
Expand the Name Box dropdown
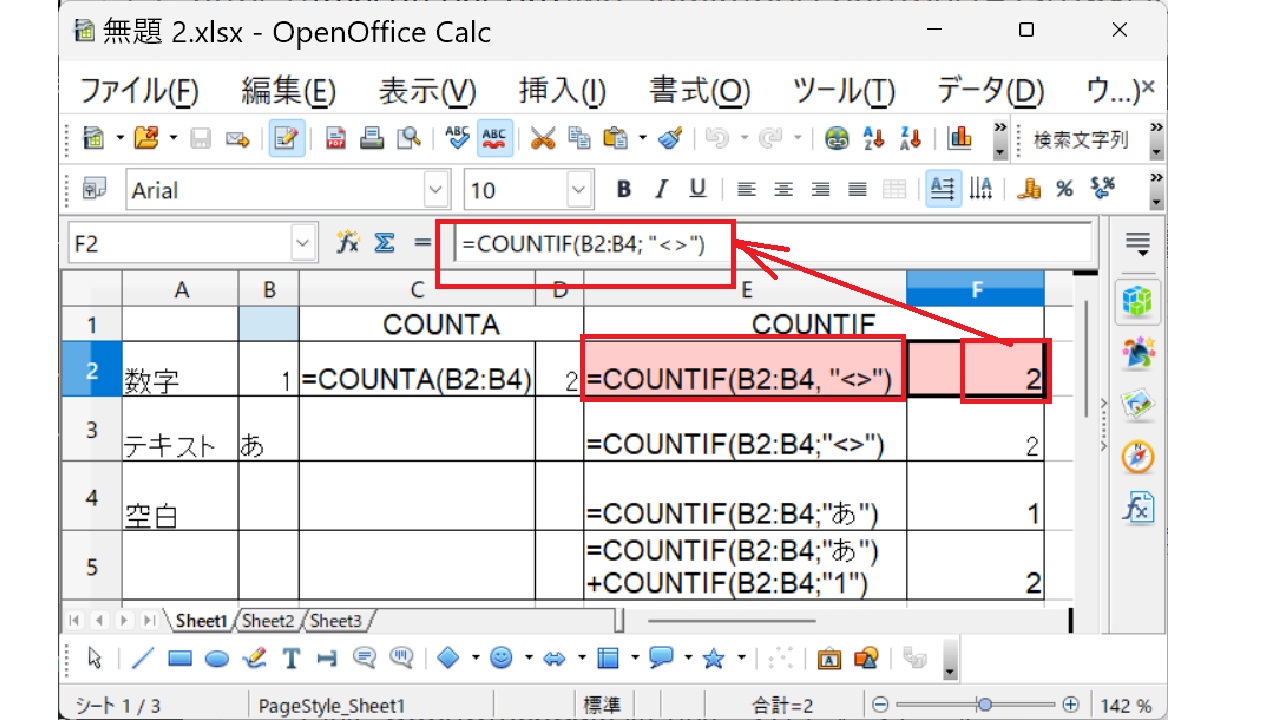pyautogui.click(x=304, y=243)
